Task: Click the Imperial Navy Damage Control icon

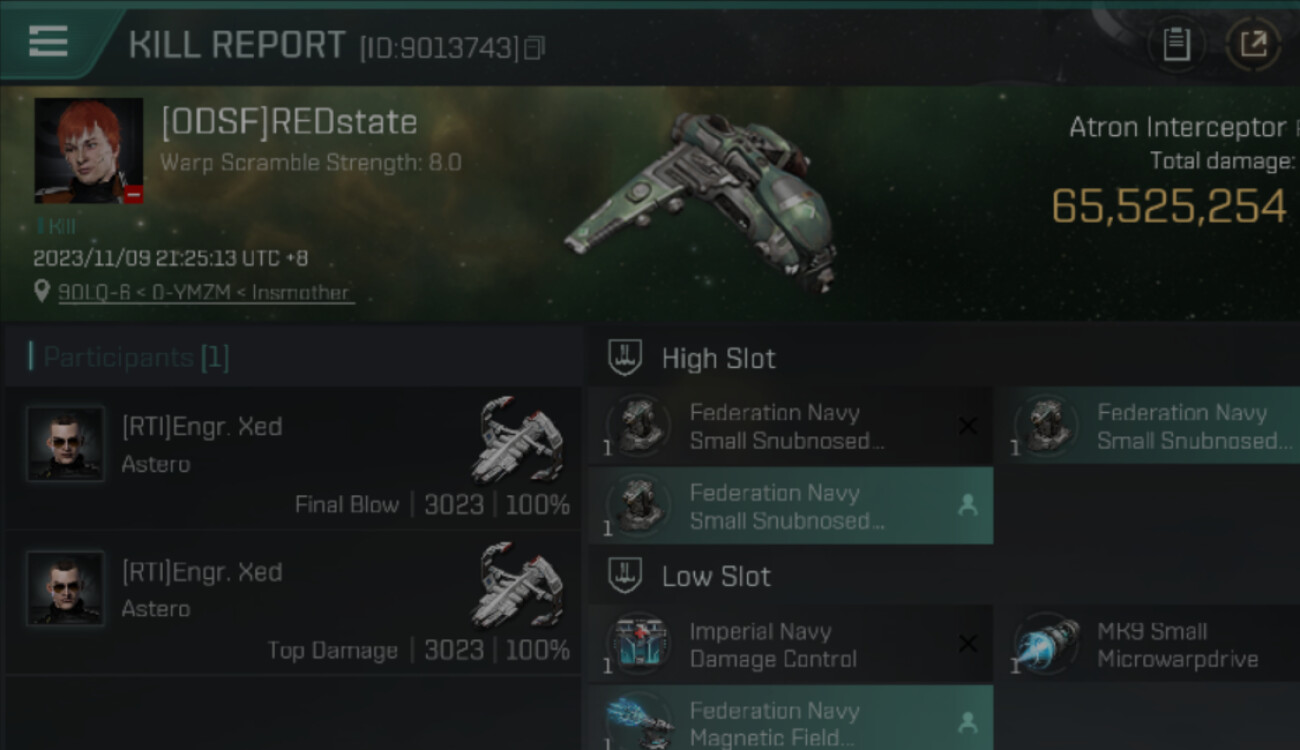Action: pyautogui.click(x=638, y=645)
